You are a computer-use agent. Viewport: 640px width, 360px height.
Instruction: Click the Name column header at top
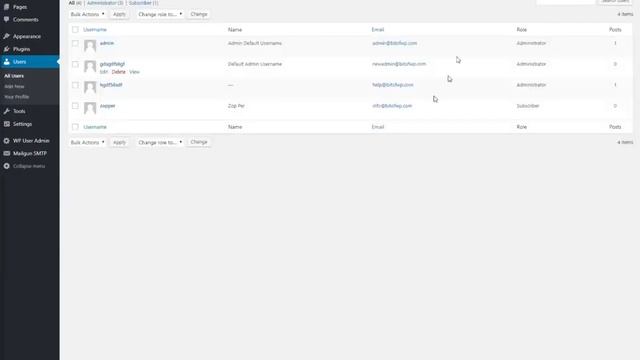click(x=235, y=30)
